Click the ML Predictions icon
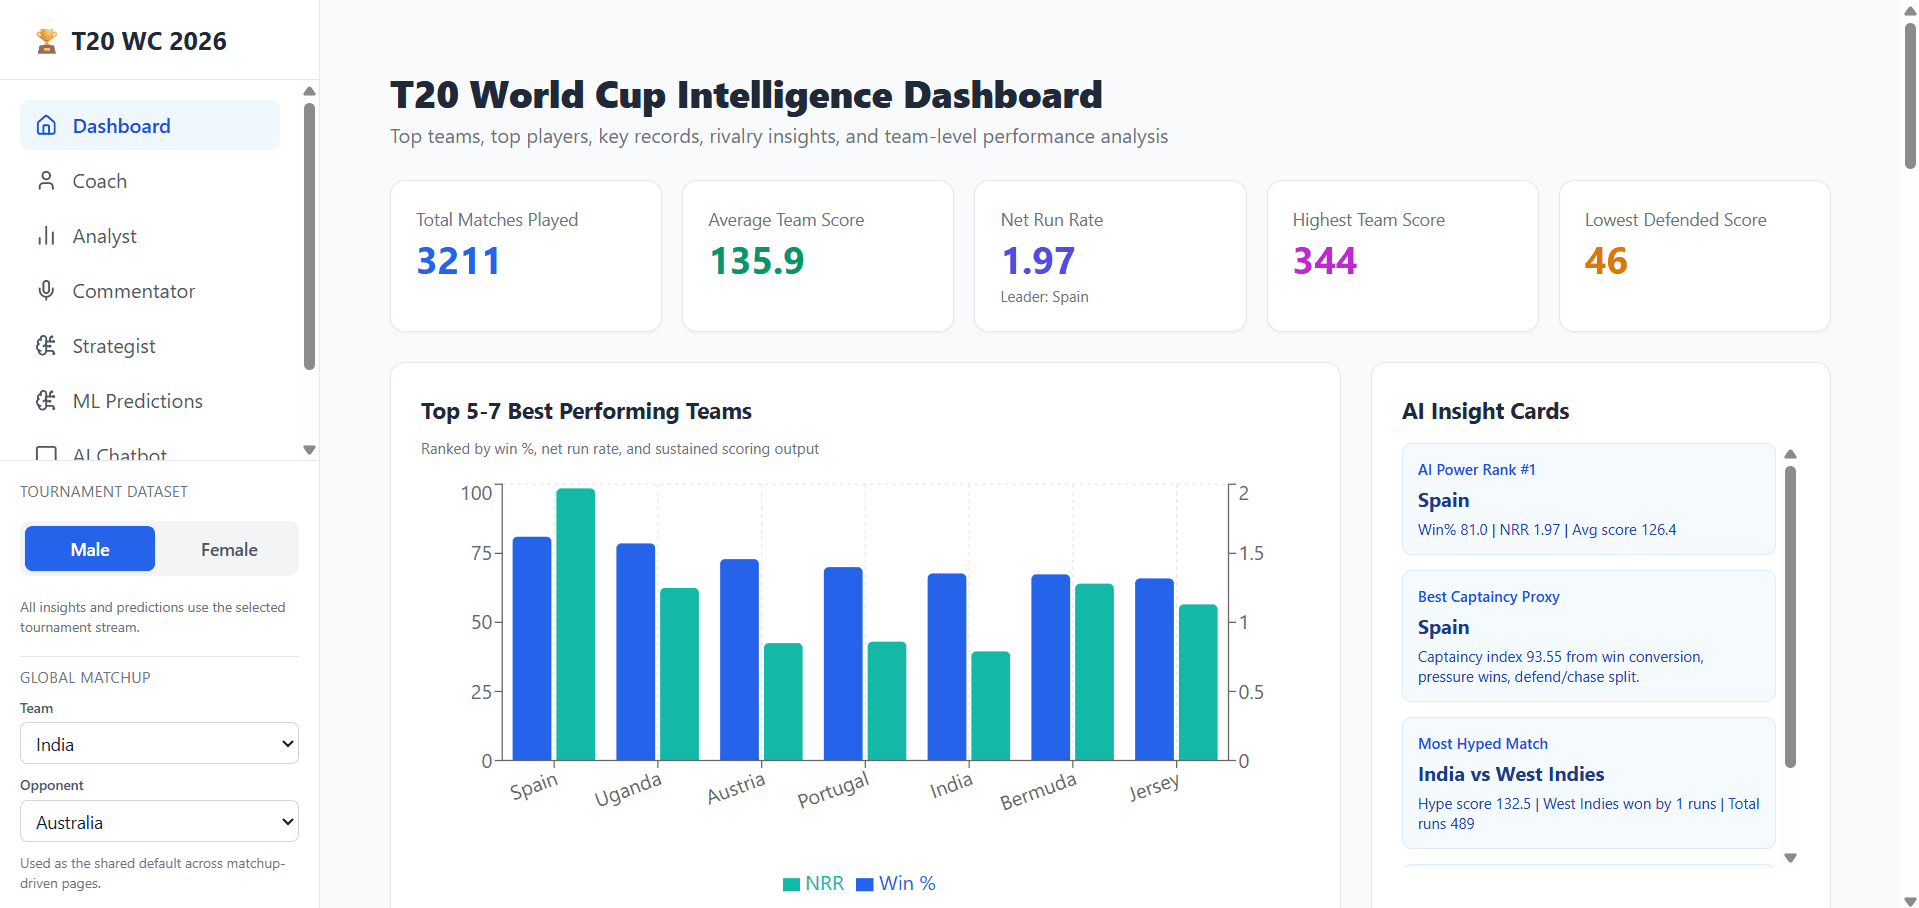The image size is (1919, 908). click(46, 400)
